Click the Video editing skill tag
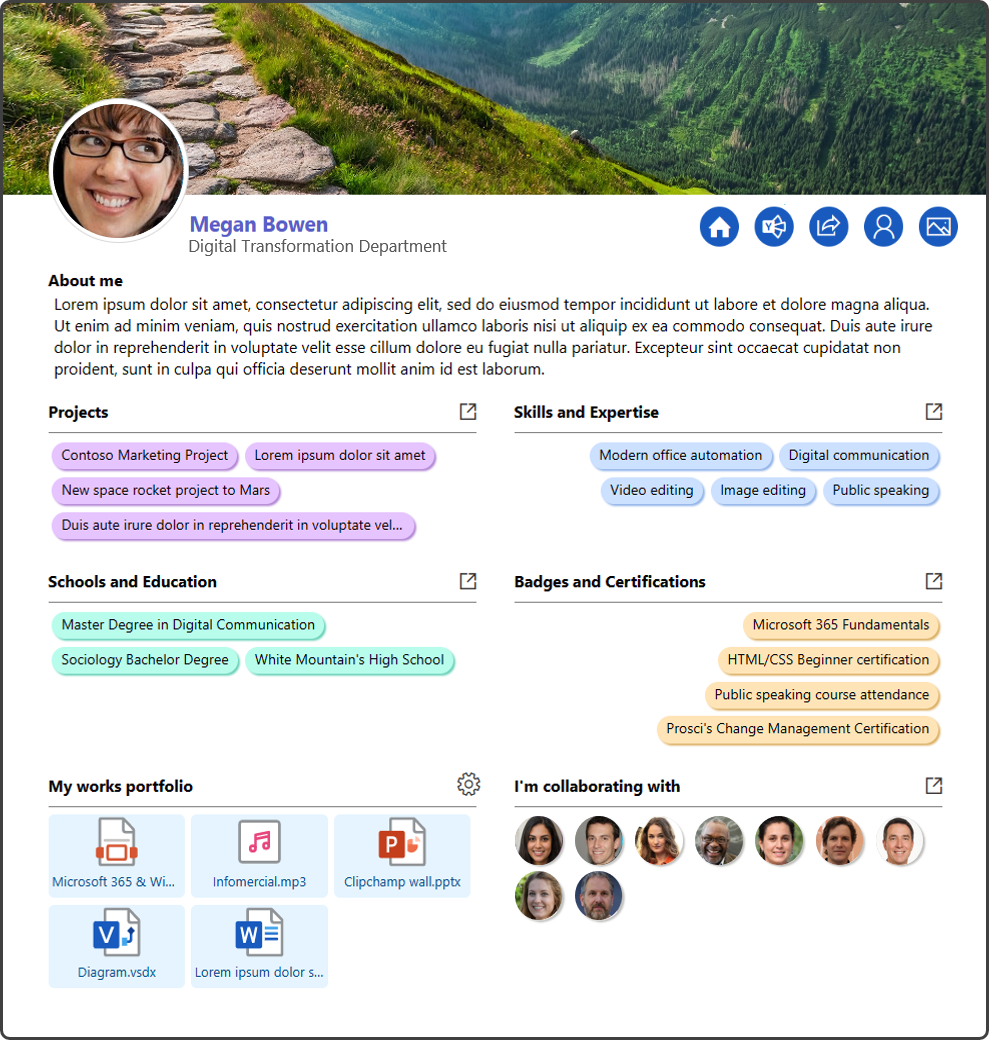 click(652, 491)
